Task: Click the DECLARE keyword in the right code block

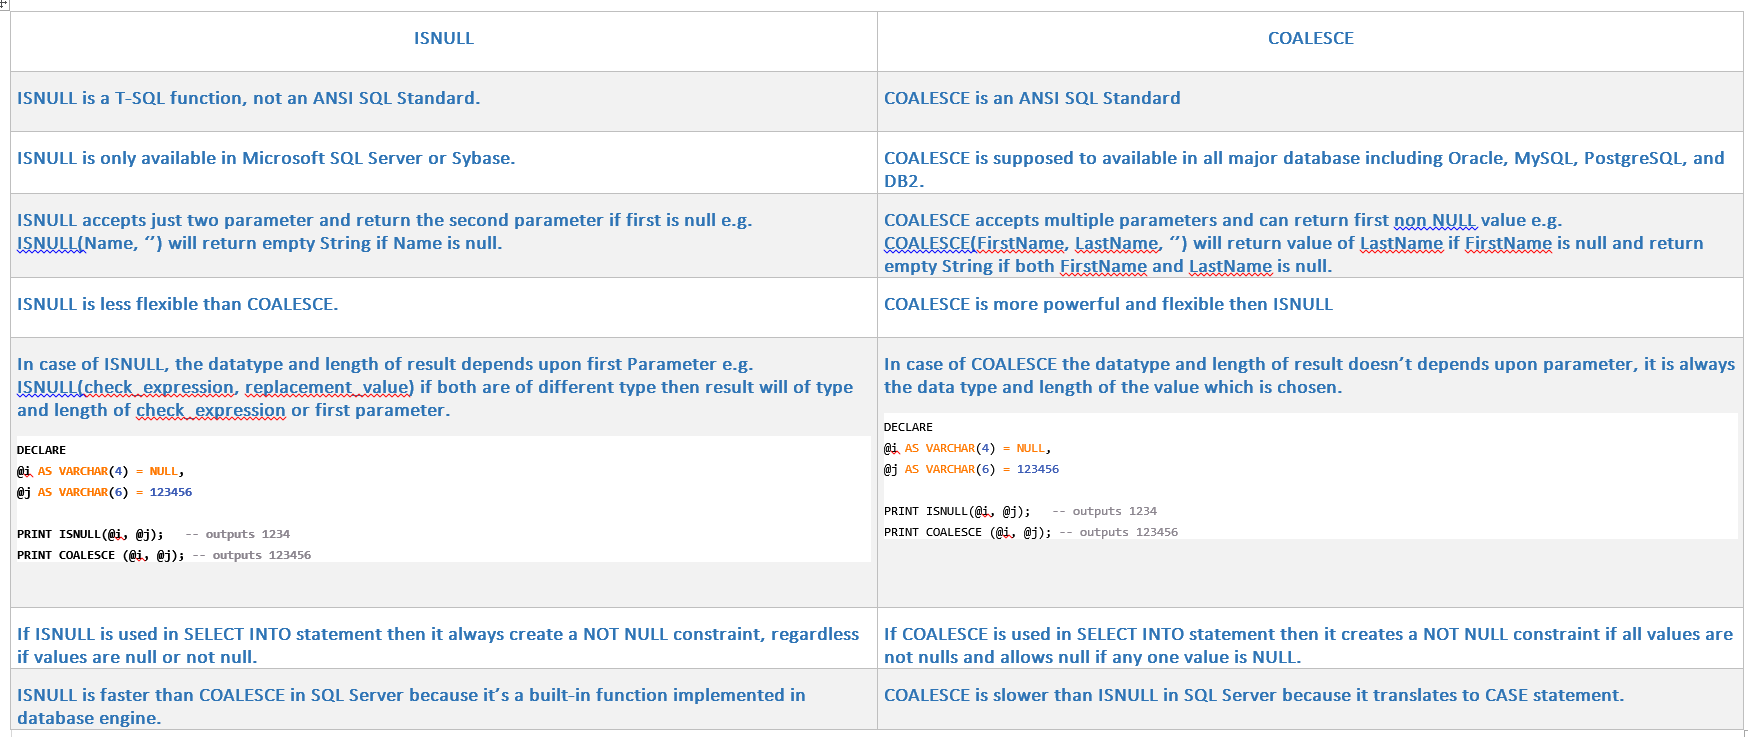Action: tap(908, 427)
